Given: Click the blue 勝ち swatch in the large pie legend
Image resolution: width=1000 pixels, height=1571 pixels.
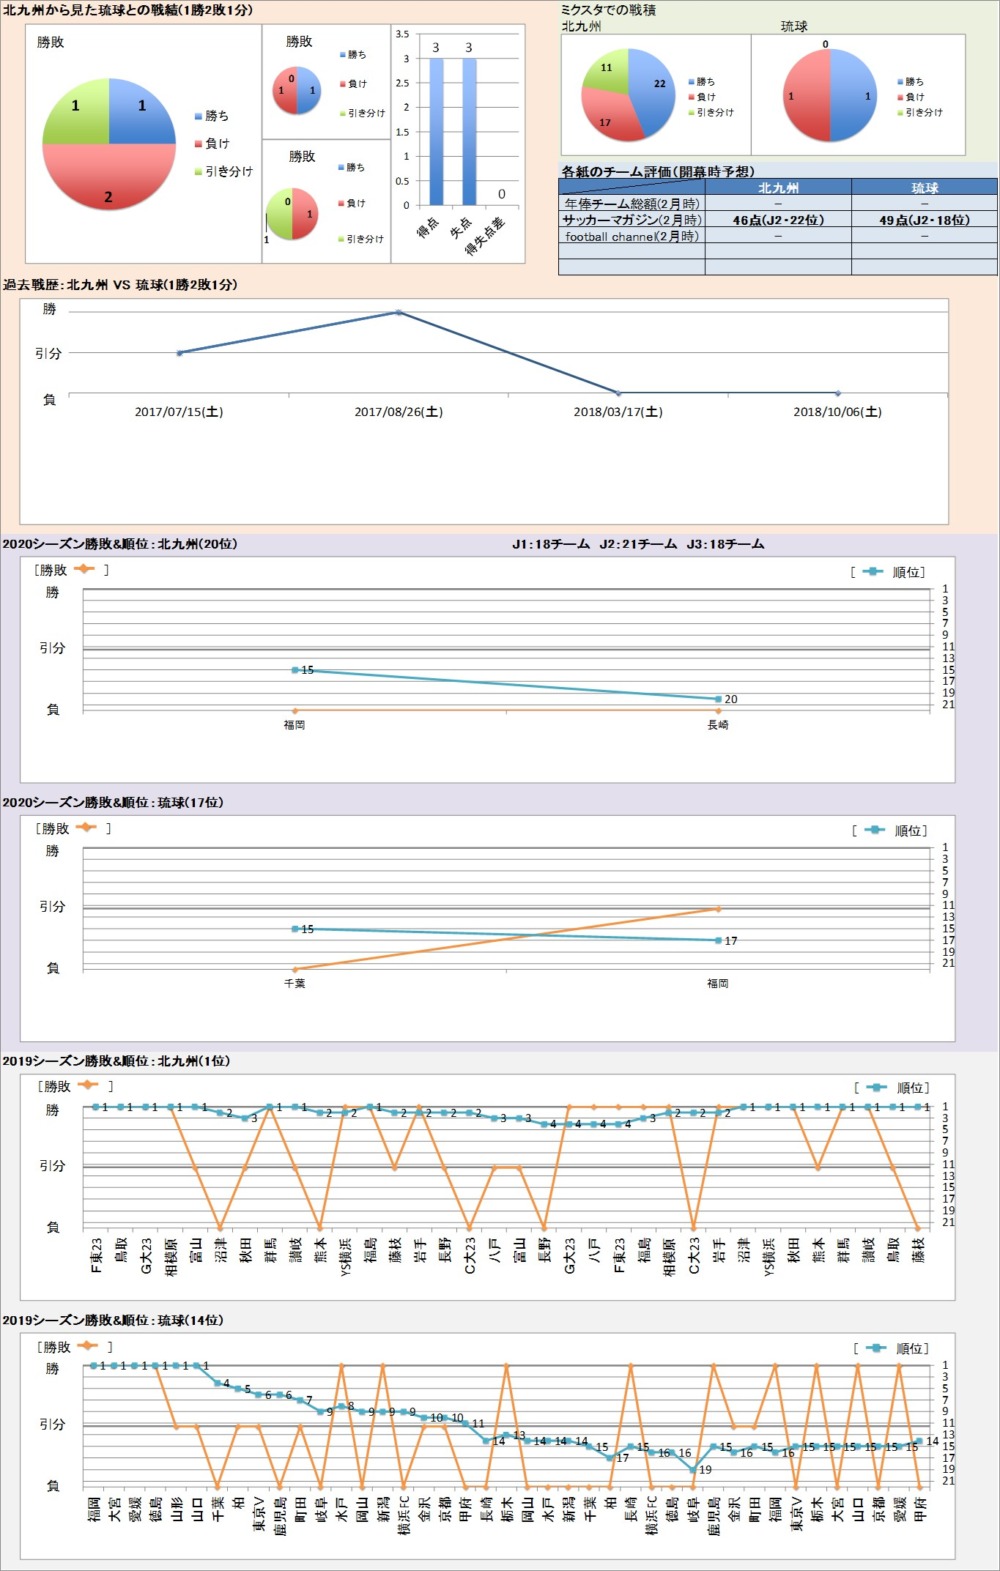Looking at the screenshot, I should (198, 116).
